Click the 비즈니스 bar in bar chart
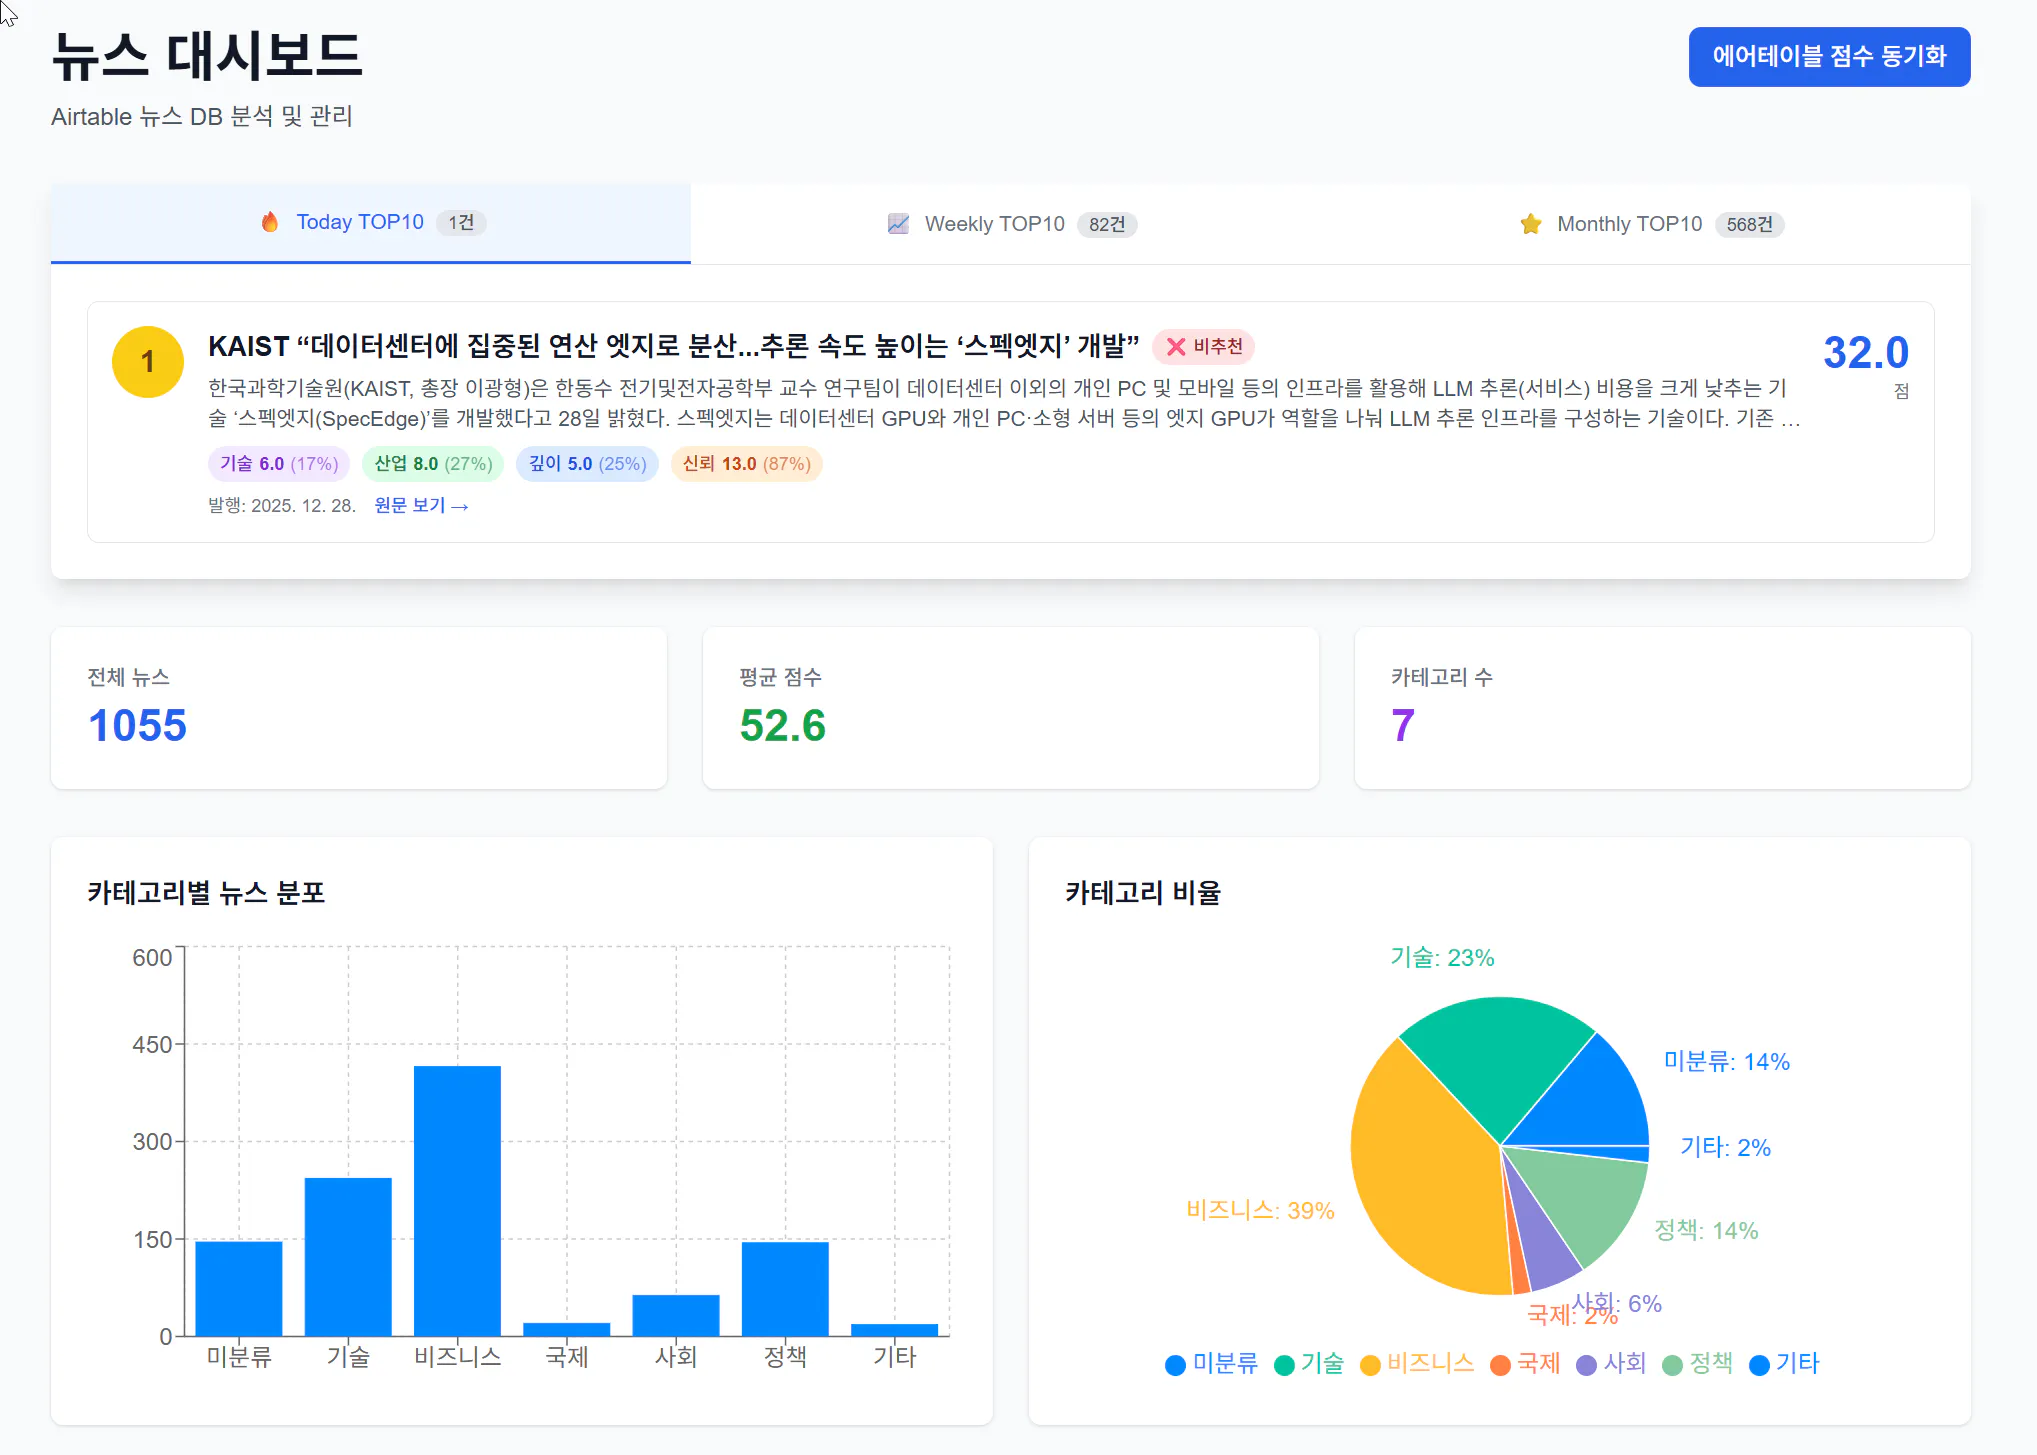Image resolution: width=2037 pixels, height=1455 pixels. click(457, 1201)
